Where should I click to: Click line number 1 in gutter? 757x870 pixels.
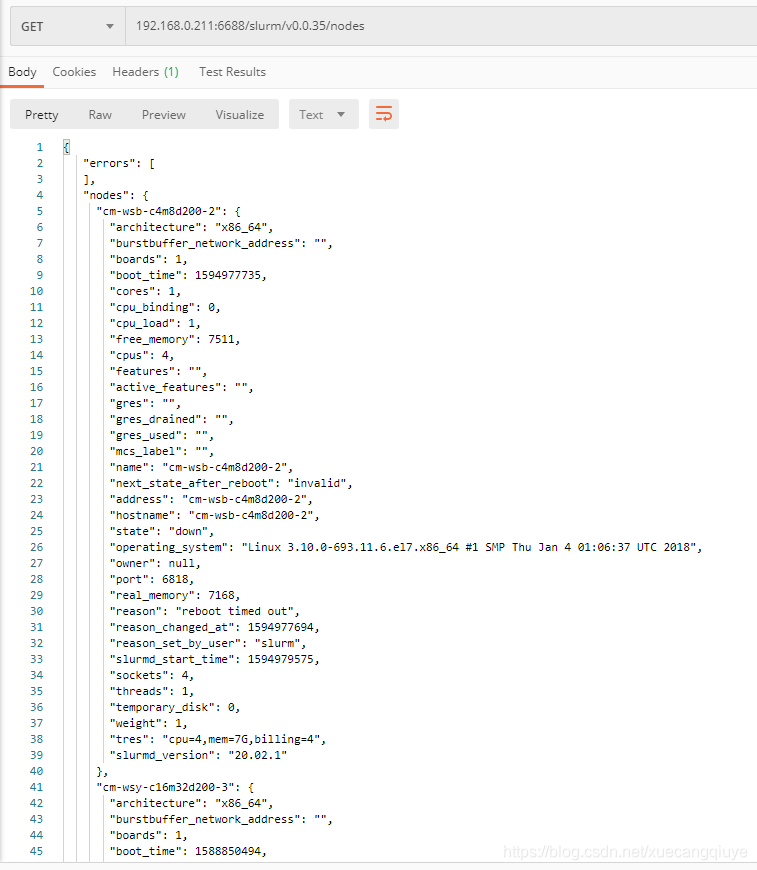click(x=39, y=147)
